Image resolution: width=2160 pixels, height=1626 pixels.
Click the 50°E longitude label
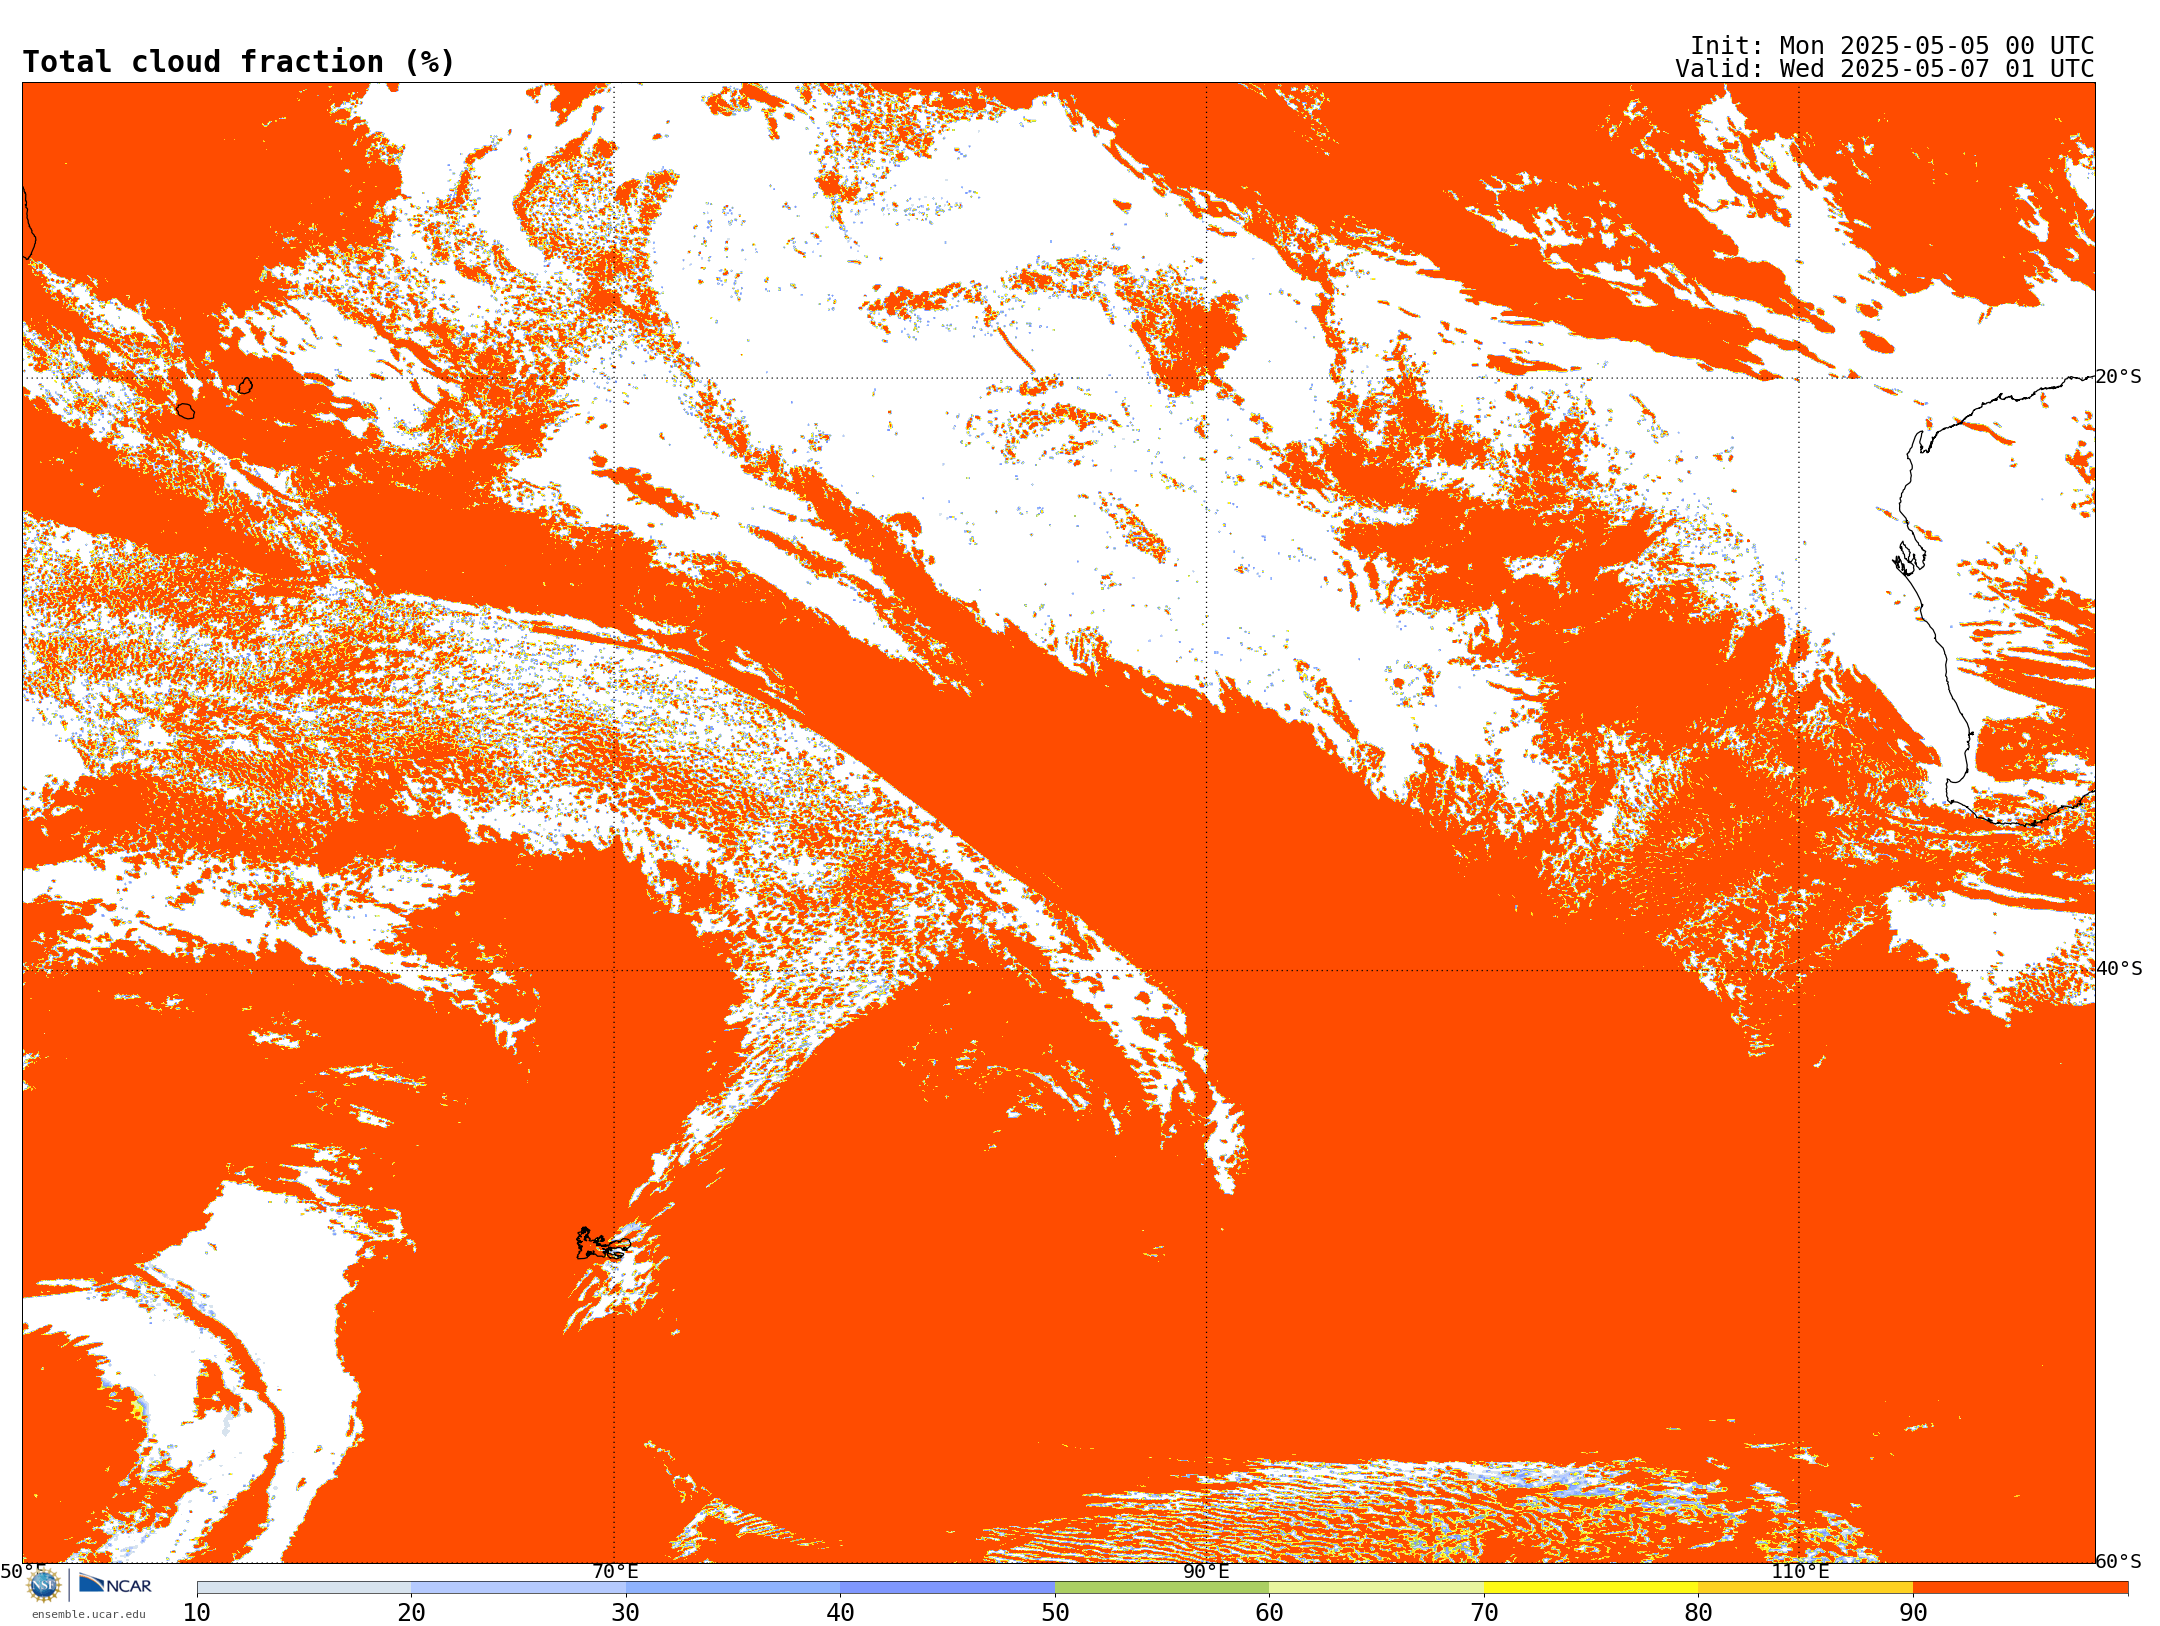tap(23, 1572)
